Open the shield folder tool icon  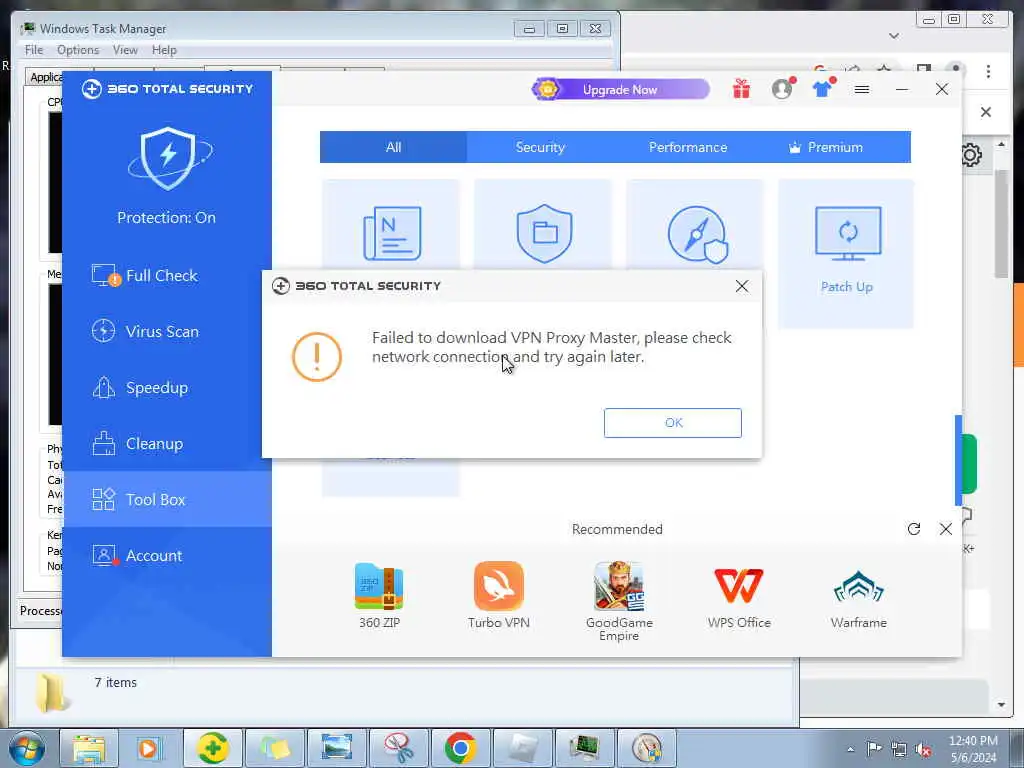(544, 233)
